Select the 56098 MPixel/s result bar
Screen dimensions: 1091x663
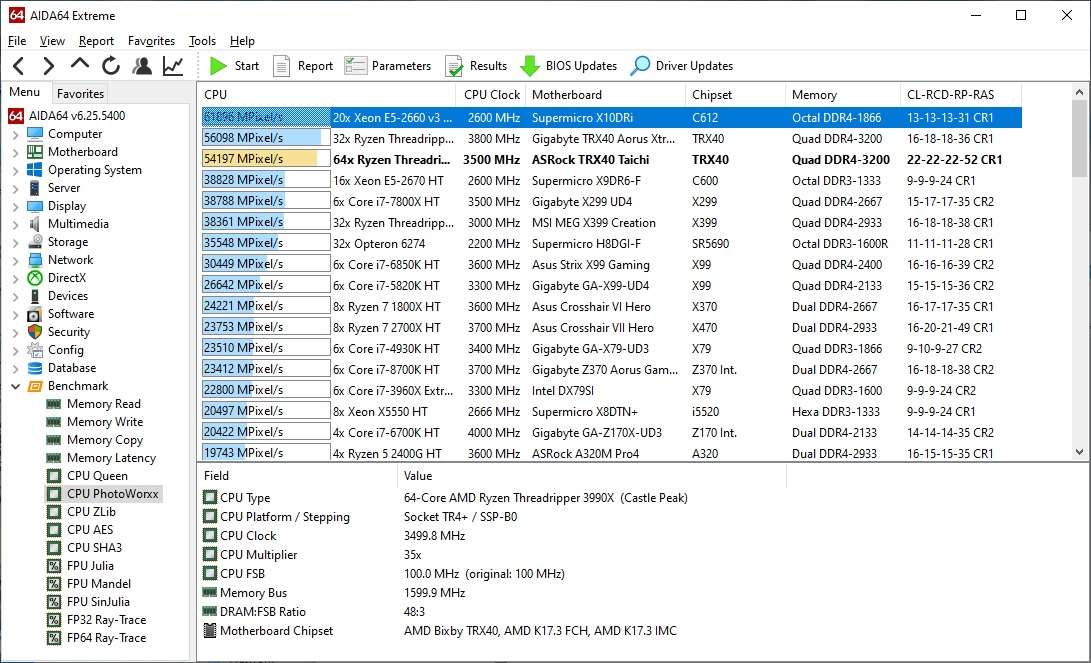[x=266, y=138]
